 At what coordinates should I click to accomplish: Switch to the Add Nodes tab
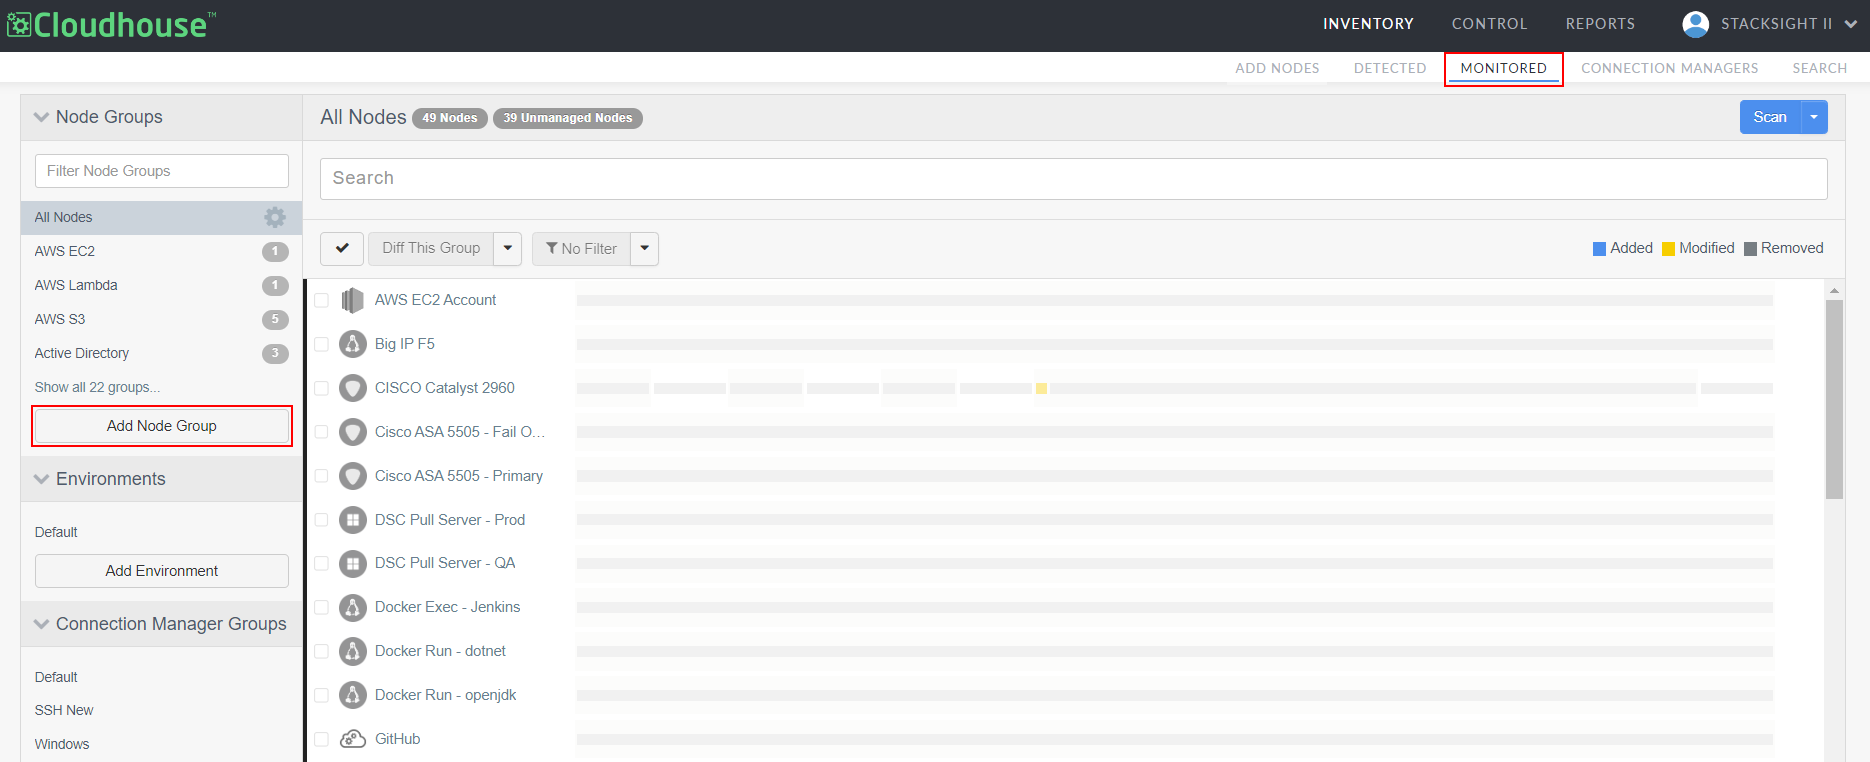click(x=1277, y=68)
